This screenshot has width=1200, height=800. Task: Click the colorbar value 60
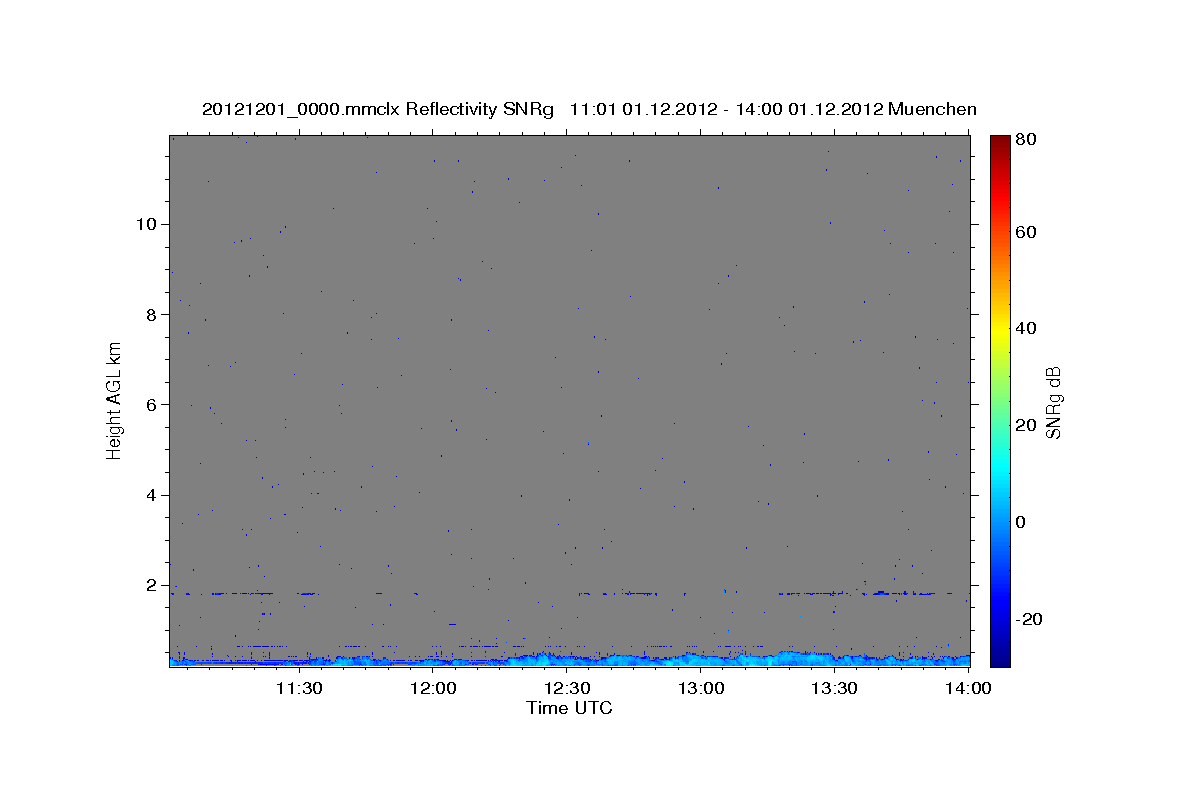point(1027,232)
